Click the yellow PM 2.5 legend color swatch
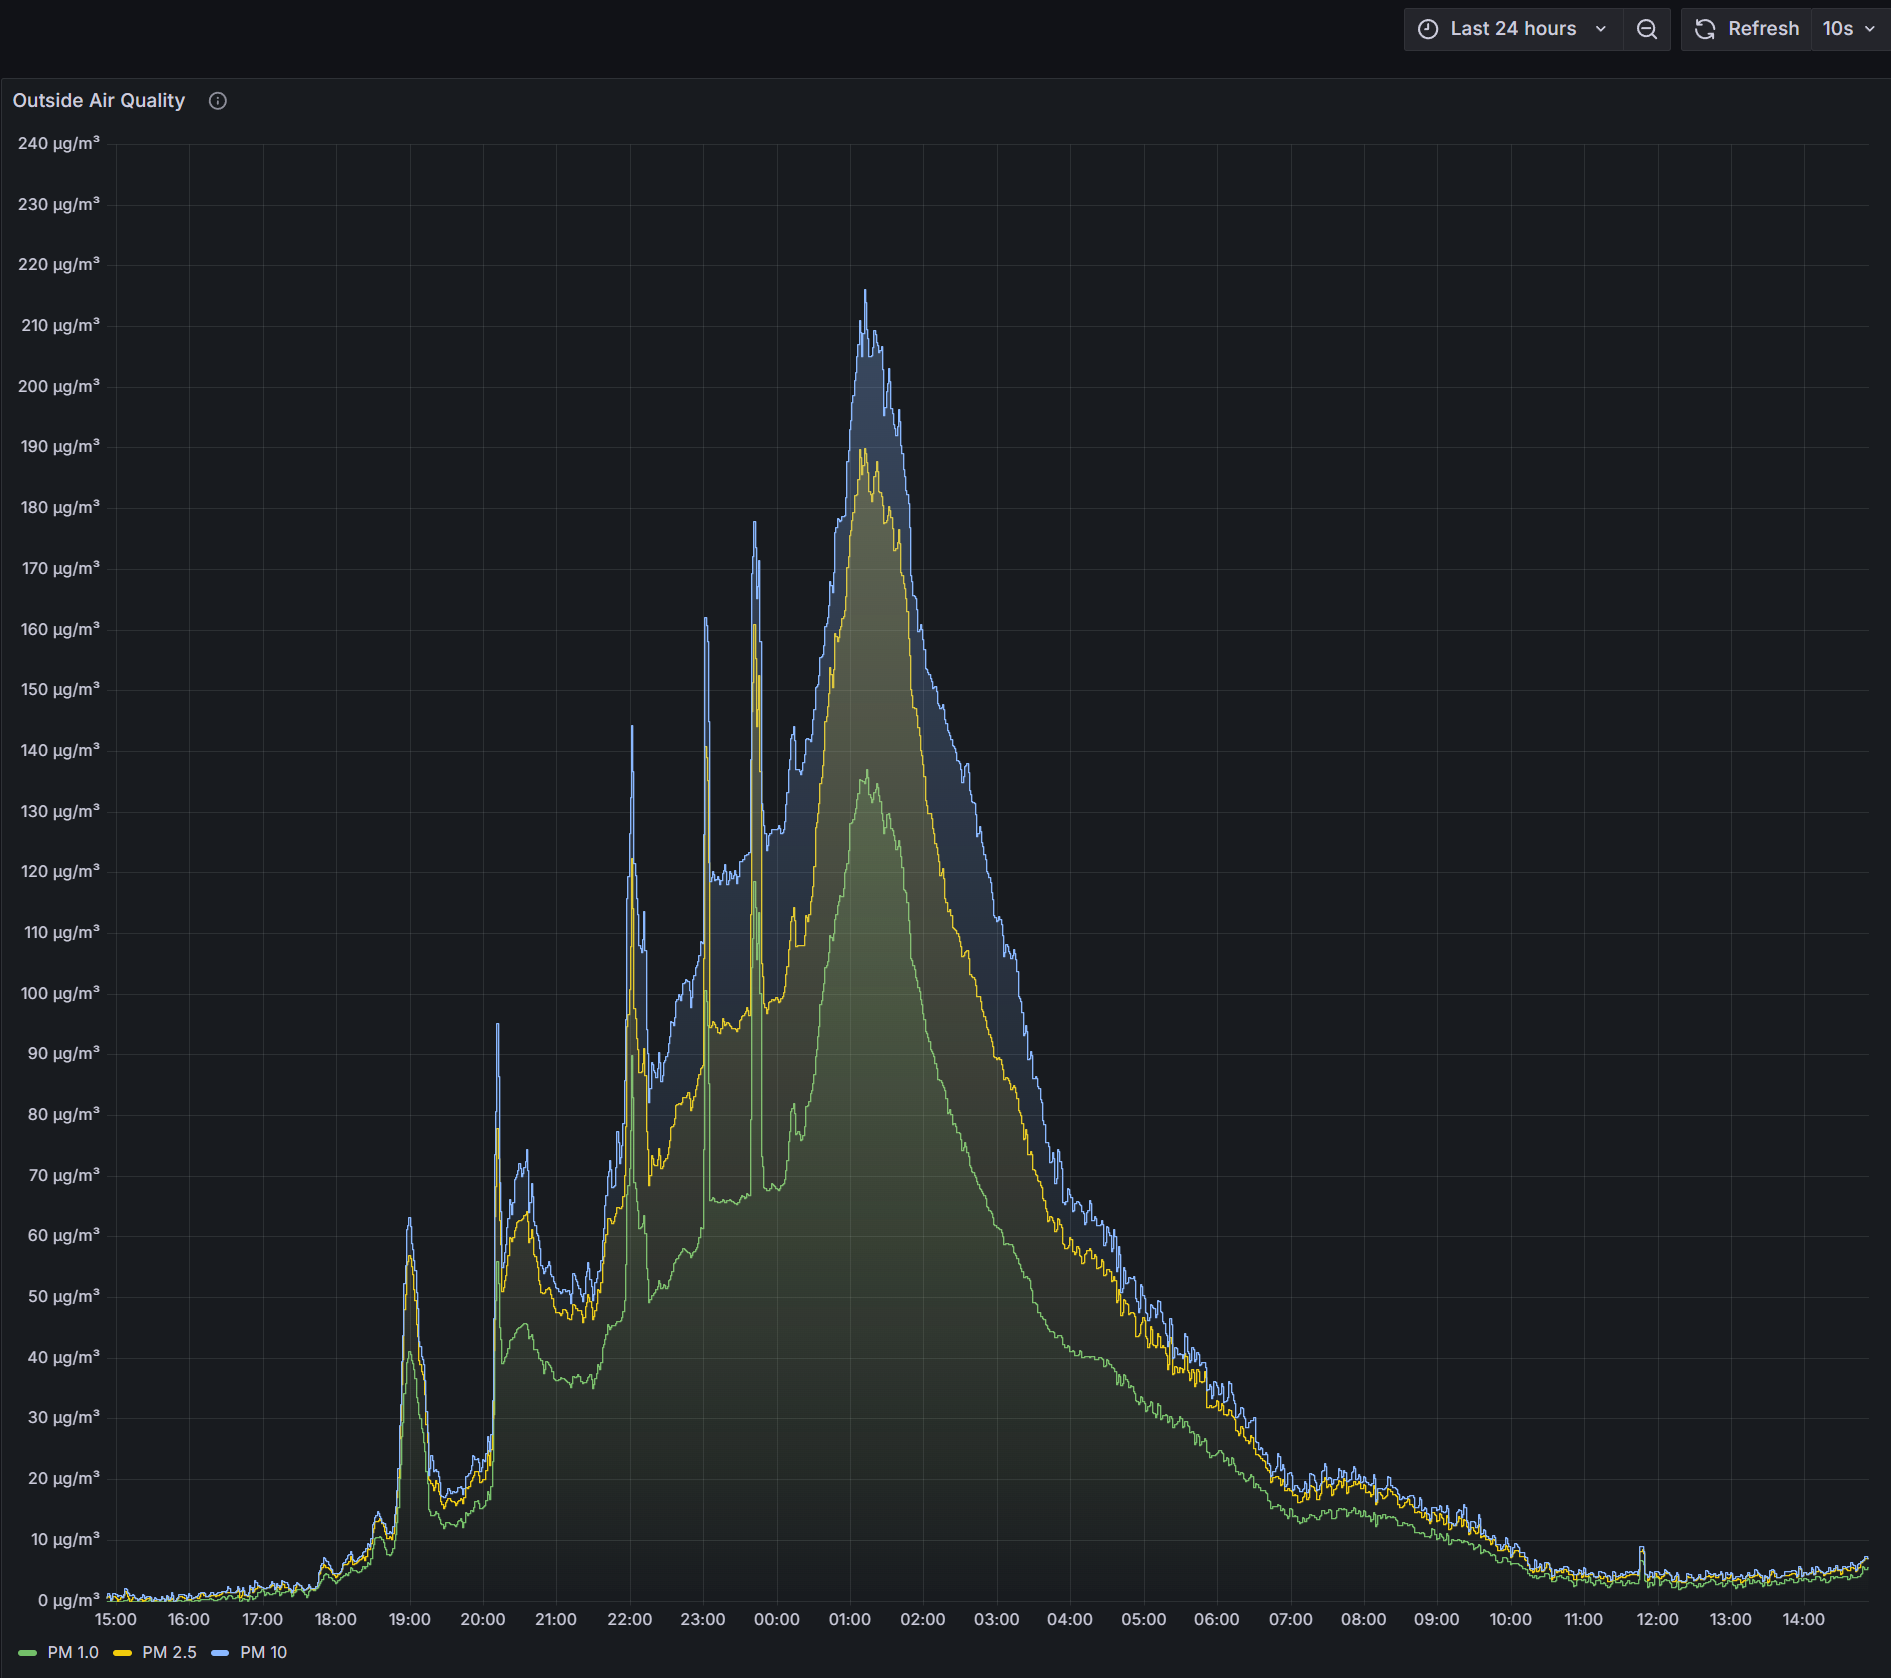 (x=123, y=1653)
